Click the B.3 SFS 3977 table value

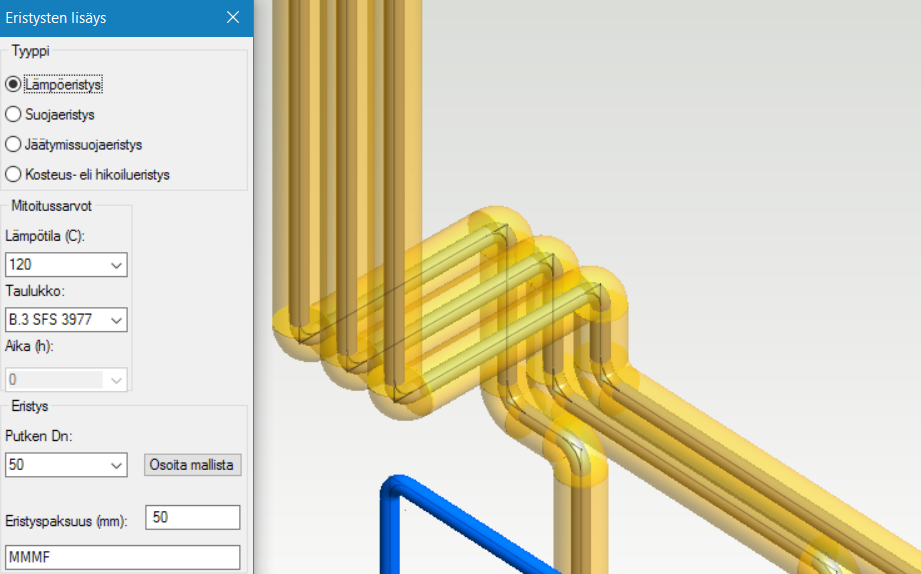pyautogui.click(x=55, y=320)
